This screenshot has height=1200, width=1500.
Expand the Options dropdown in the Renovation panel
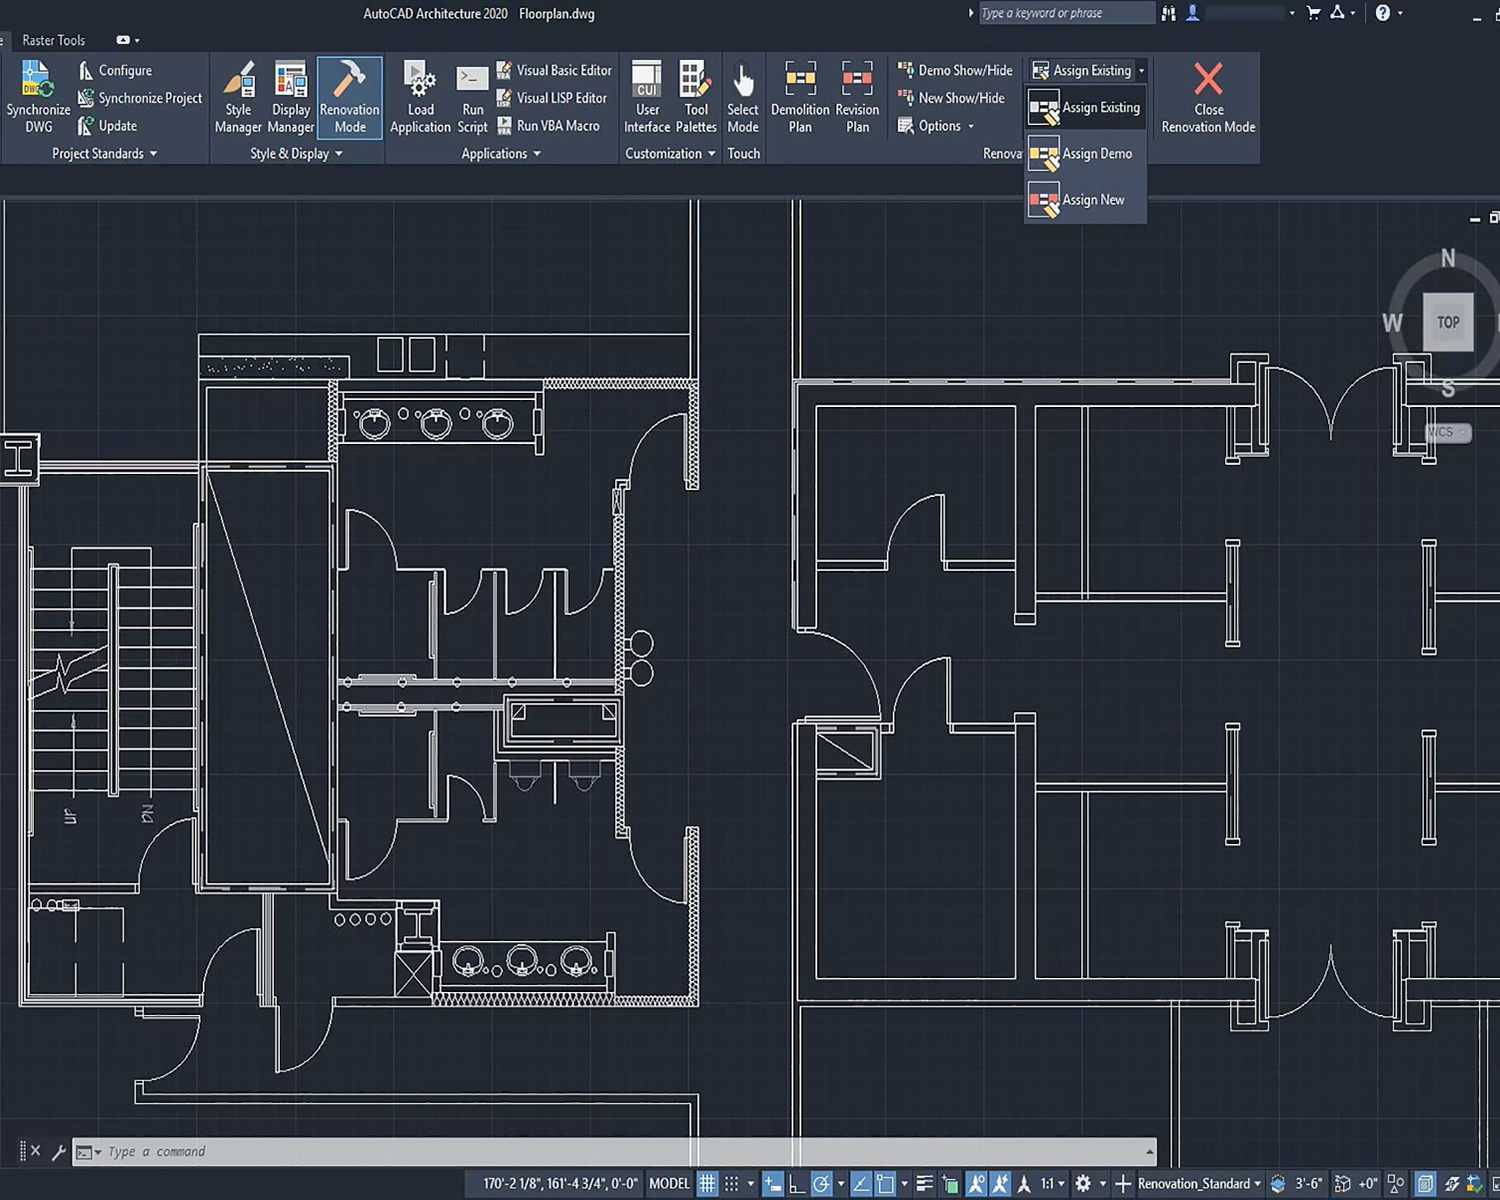(x=937, y=126)
